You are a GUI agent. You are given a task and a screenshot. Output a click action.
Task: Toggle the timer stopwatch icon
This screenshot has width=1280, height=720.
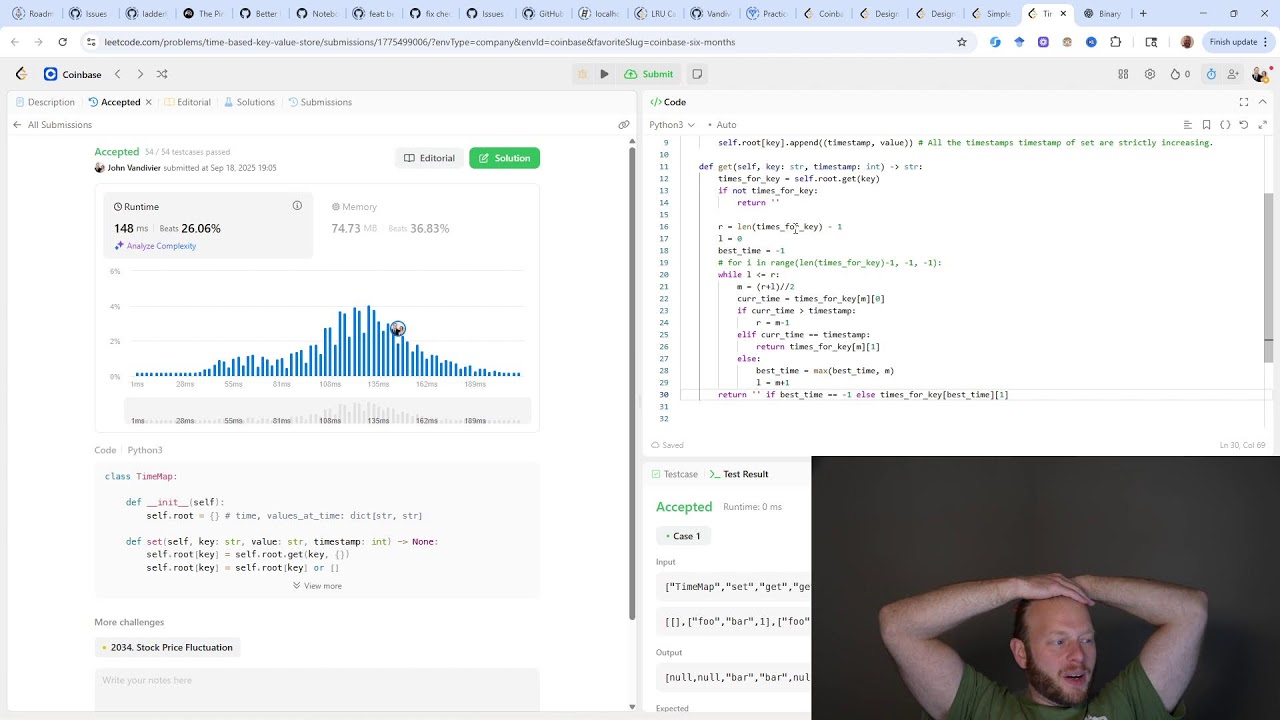tap(1211, 74)
